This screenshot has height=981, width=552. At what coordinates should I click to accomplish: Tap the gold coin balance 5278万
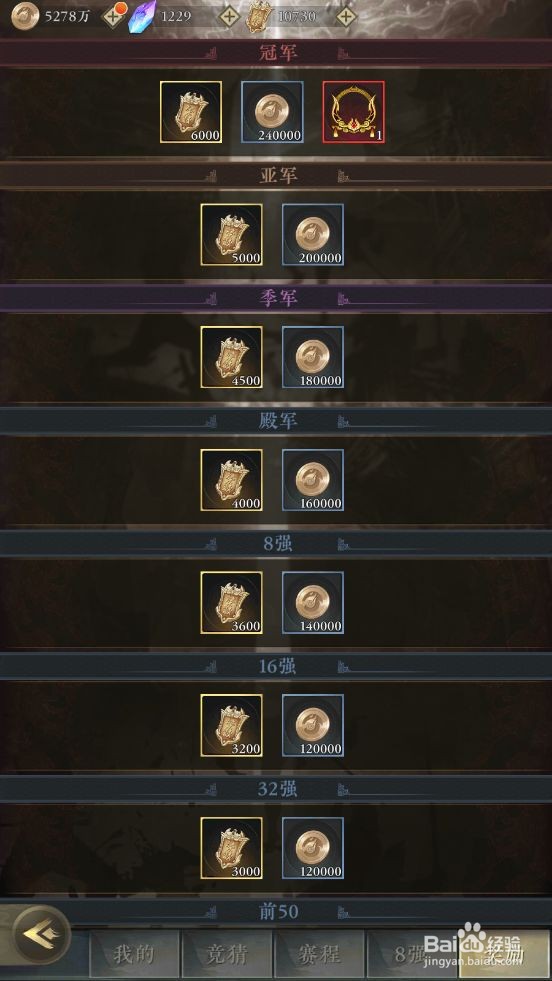point(67,16)
